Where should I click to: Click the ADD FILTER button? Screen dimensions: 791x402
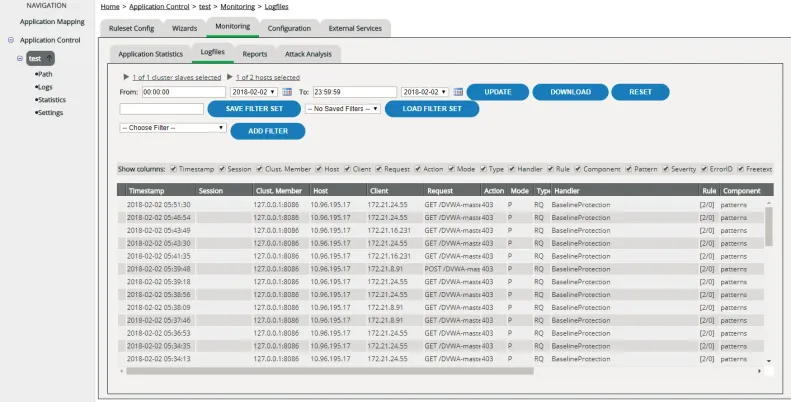pos(268,131)
